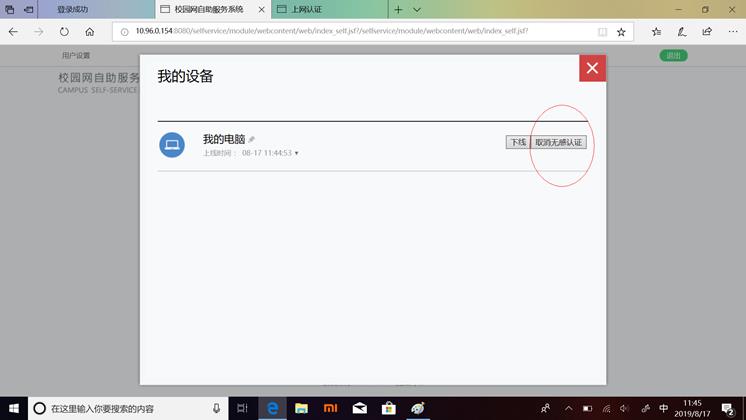Go to the browser home page
The image size is (746, 420).
click(90, 32)
